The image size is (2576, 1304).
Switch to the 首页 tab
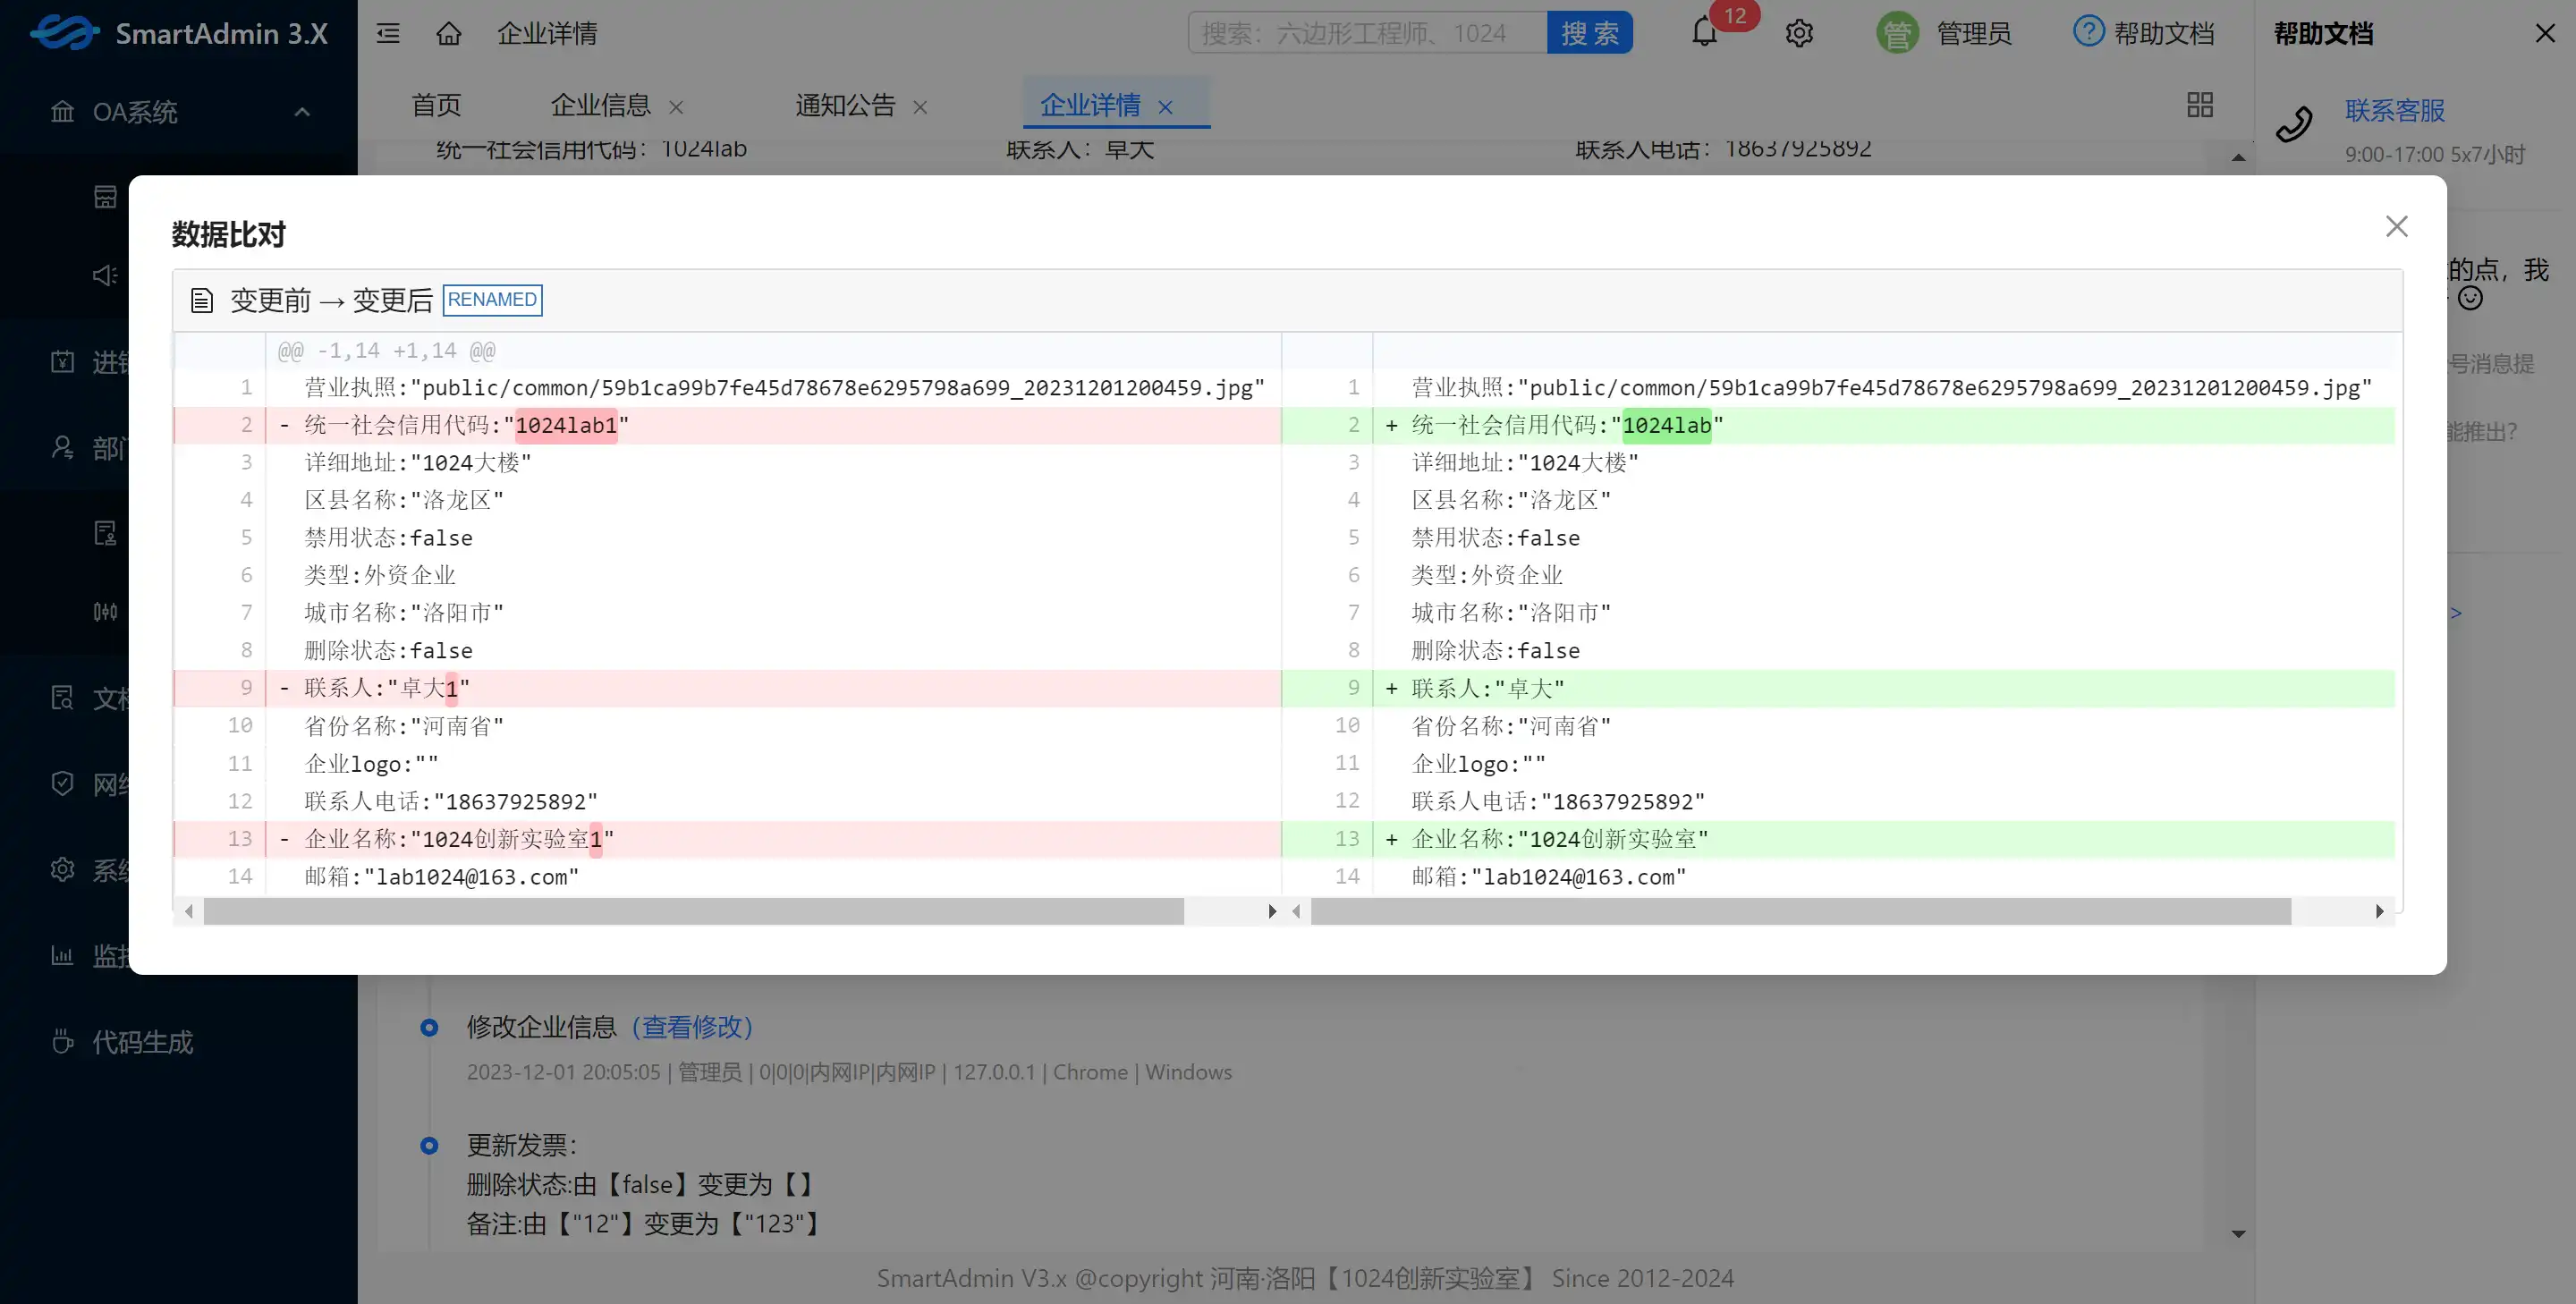click(x=436, y=105)
